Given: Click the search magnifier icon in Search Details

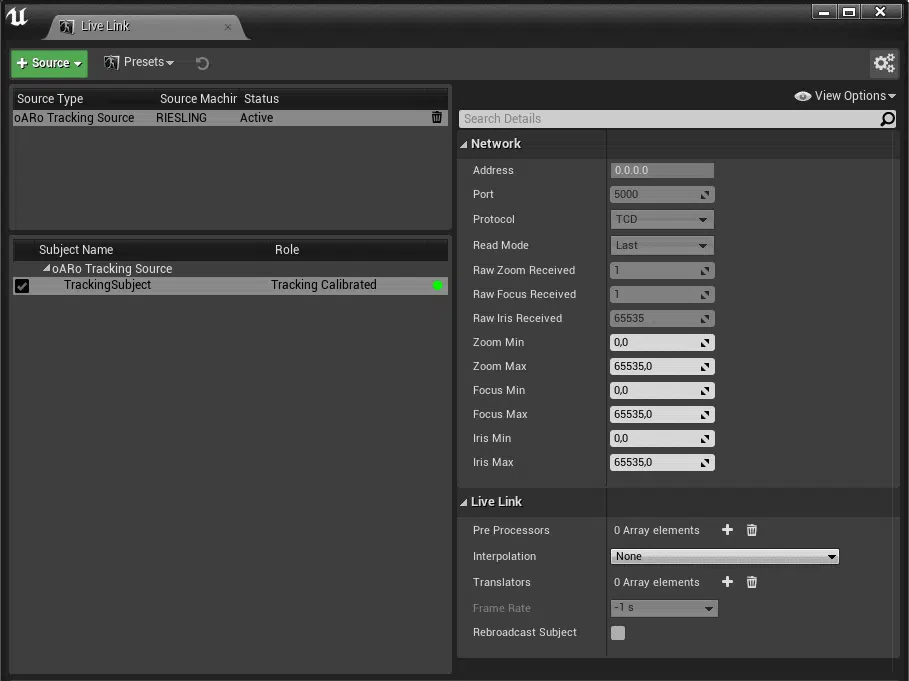Looking at the screenshot, I should [887, 119].
